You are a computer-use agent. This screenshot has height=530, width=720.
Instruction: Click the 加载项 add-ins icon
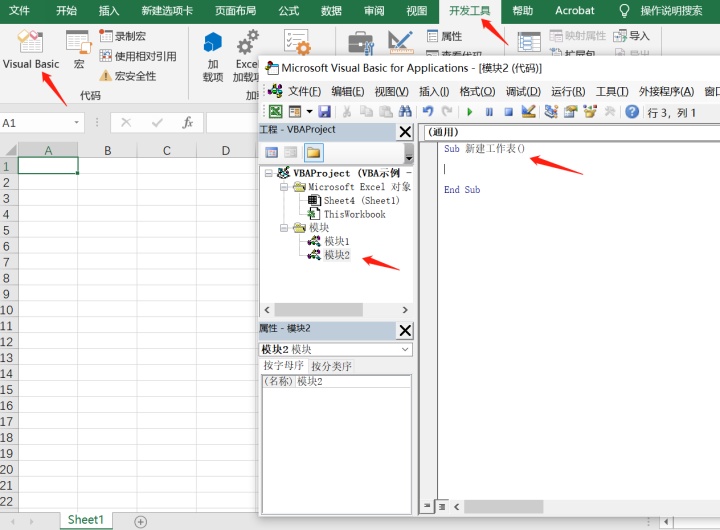coord(213,55)
